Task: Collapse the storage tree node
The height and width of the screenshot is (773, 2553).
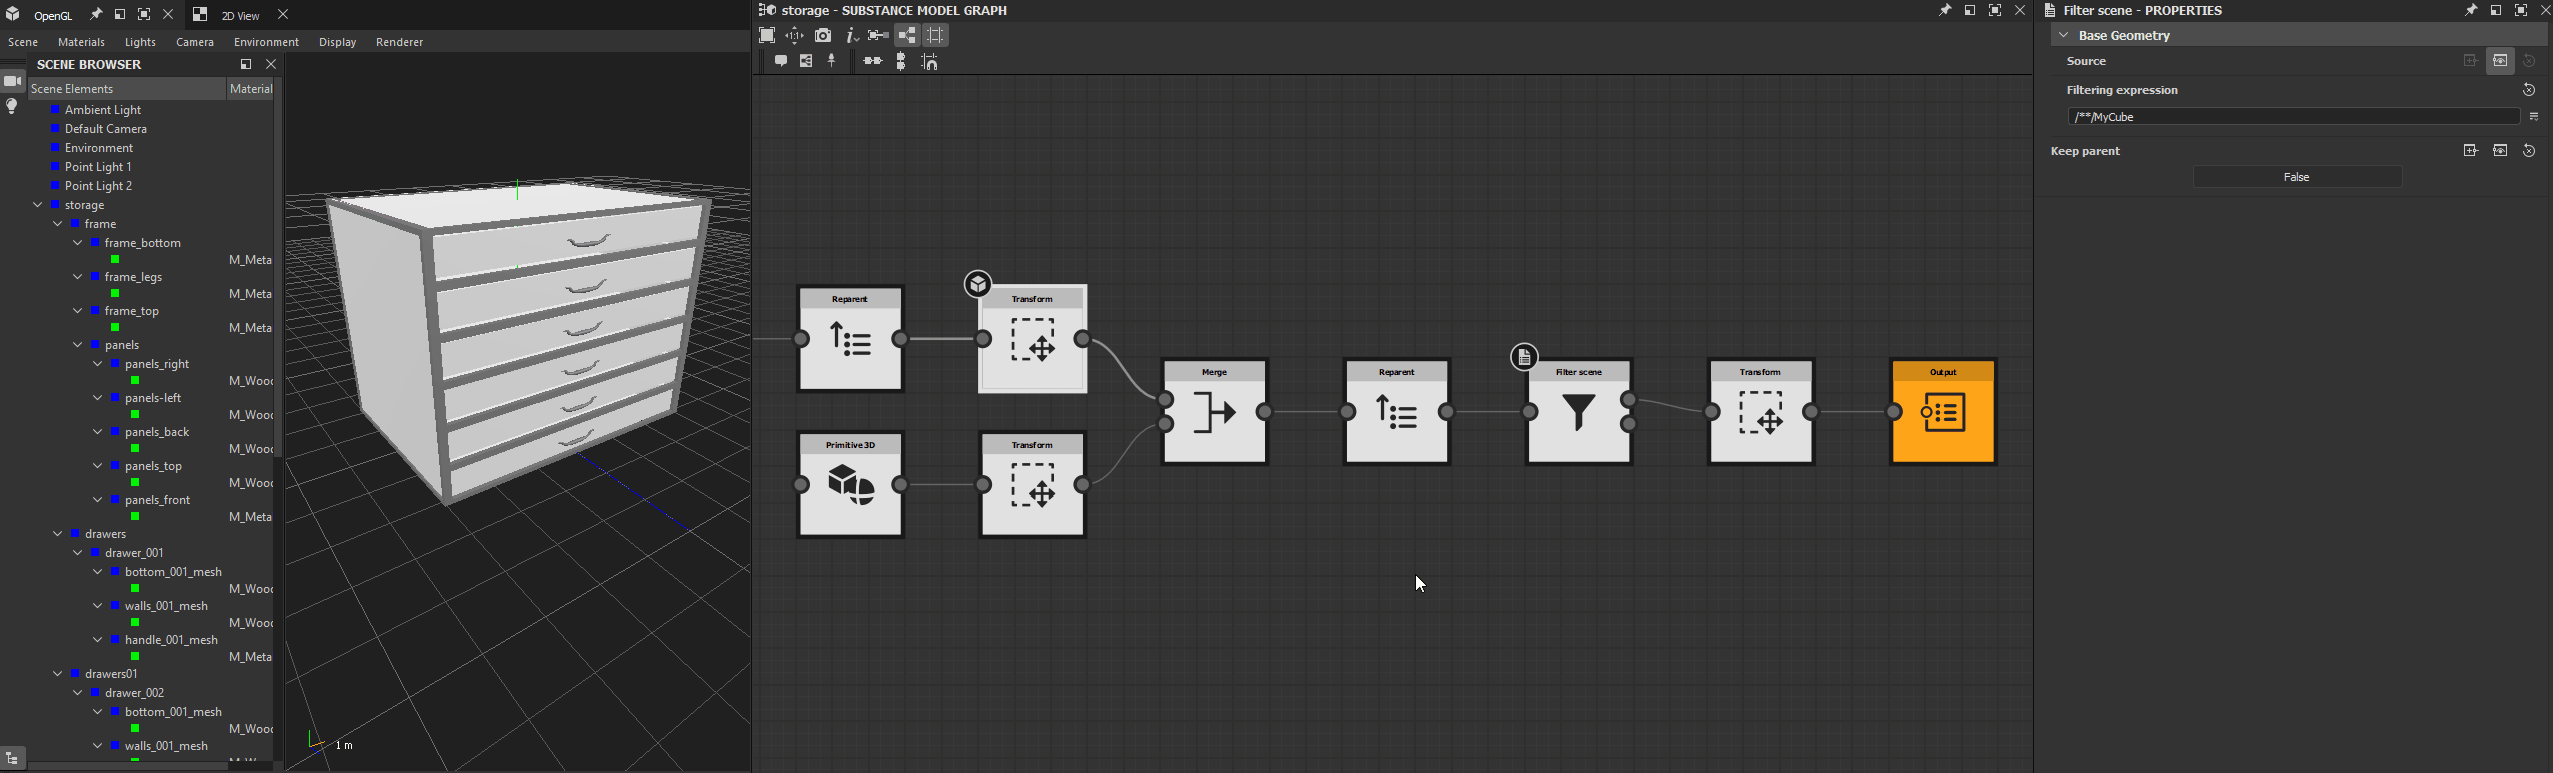Action: pos(38,205)
